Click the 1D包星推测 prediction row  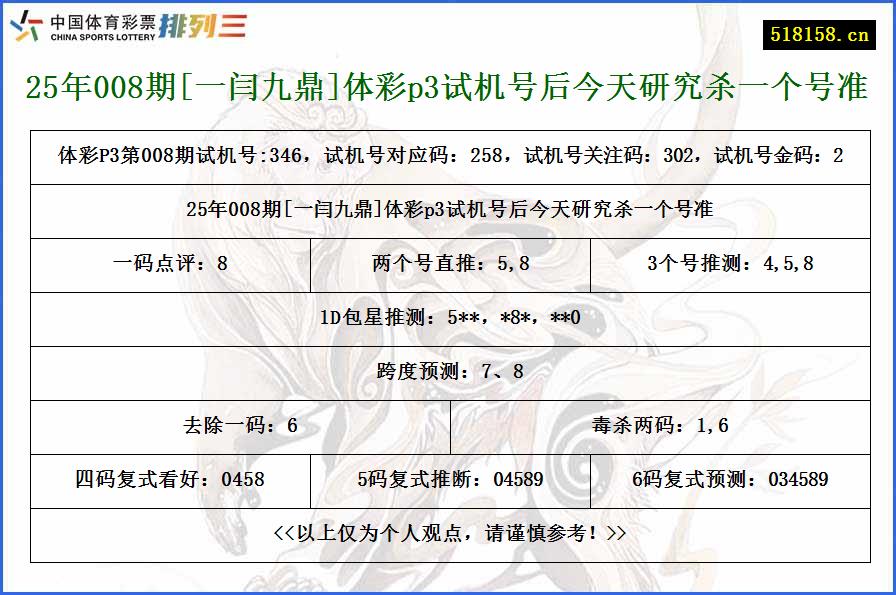[x=448, y=318]
